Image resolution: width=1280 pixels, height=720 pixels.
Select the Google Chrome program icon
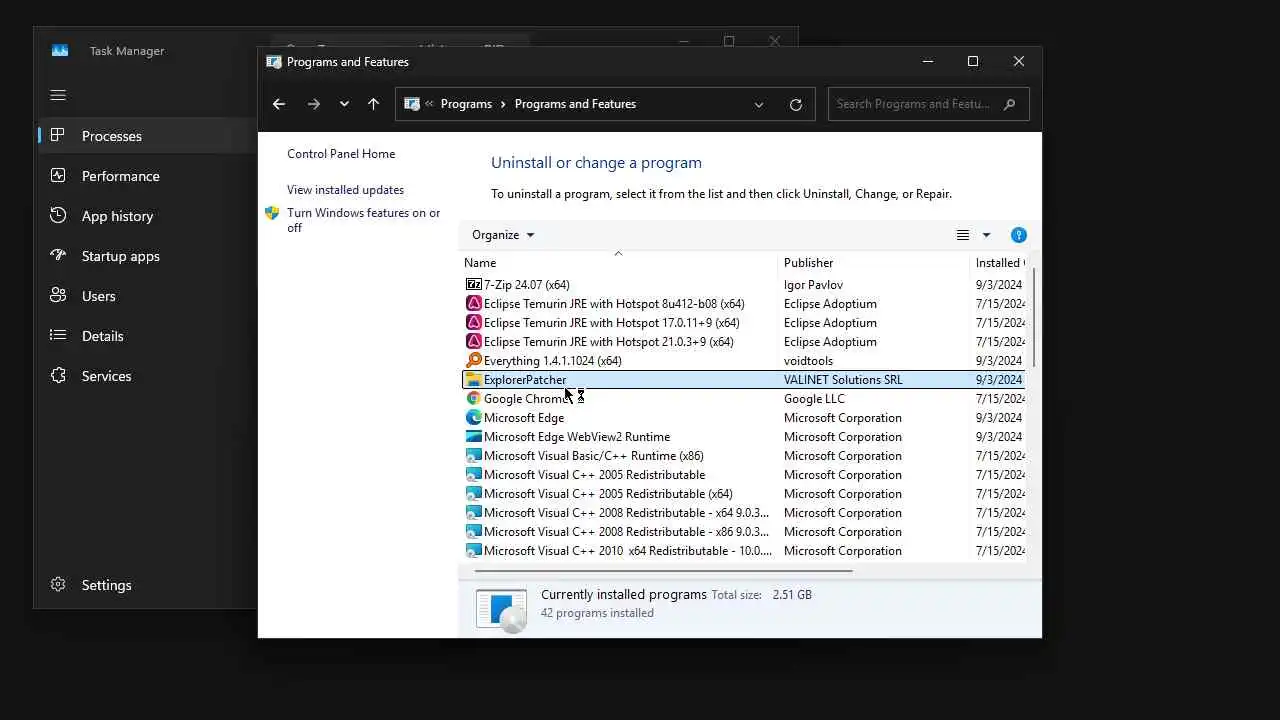tap(474, 399)
